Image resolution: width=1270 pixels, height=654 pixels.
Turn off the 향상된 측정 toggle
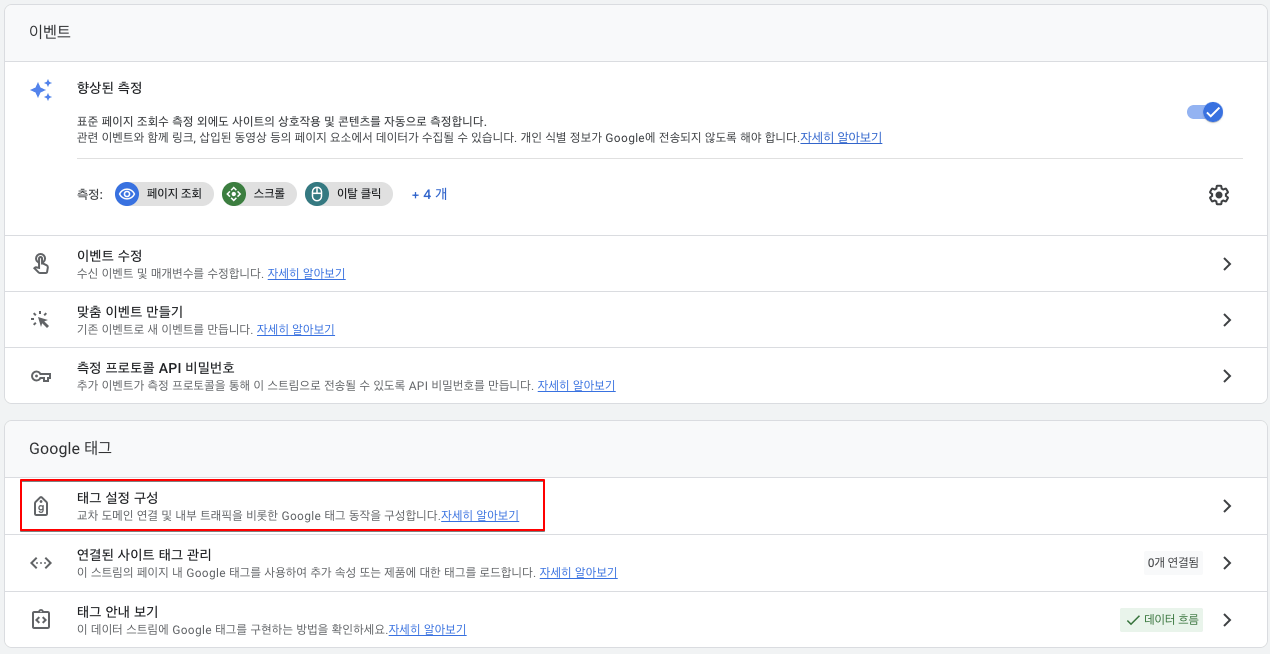click(x=1205, y=112)
